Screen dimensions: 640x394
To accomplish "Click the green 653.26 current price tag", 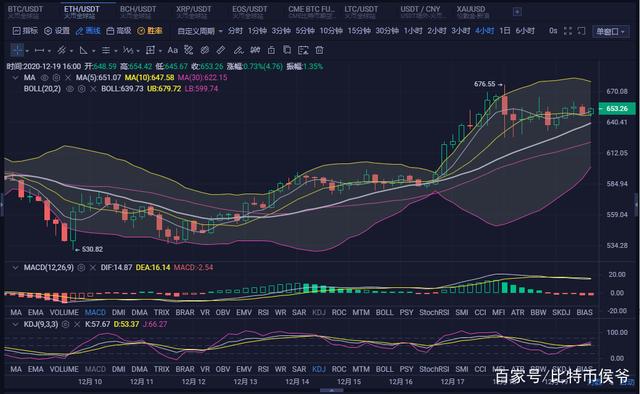I will tap(617, 109).
